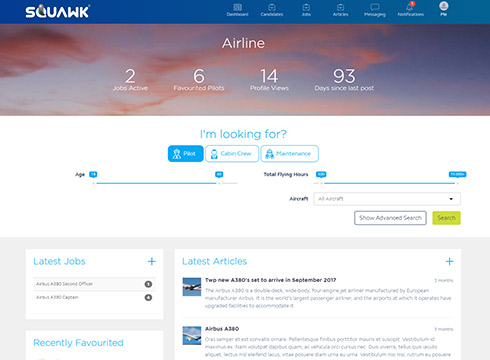Click the Me profile avatar
Viewport: 490px width, 360px height.
coord(444,6)
